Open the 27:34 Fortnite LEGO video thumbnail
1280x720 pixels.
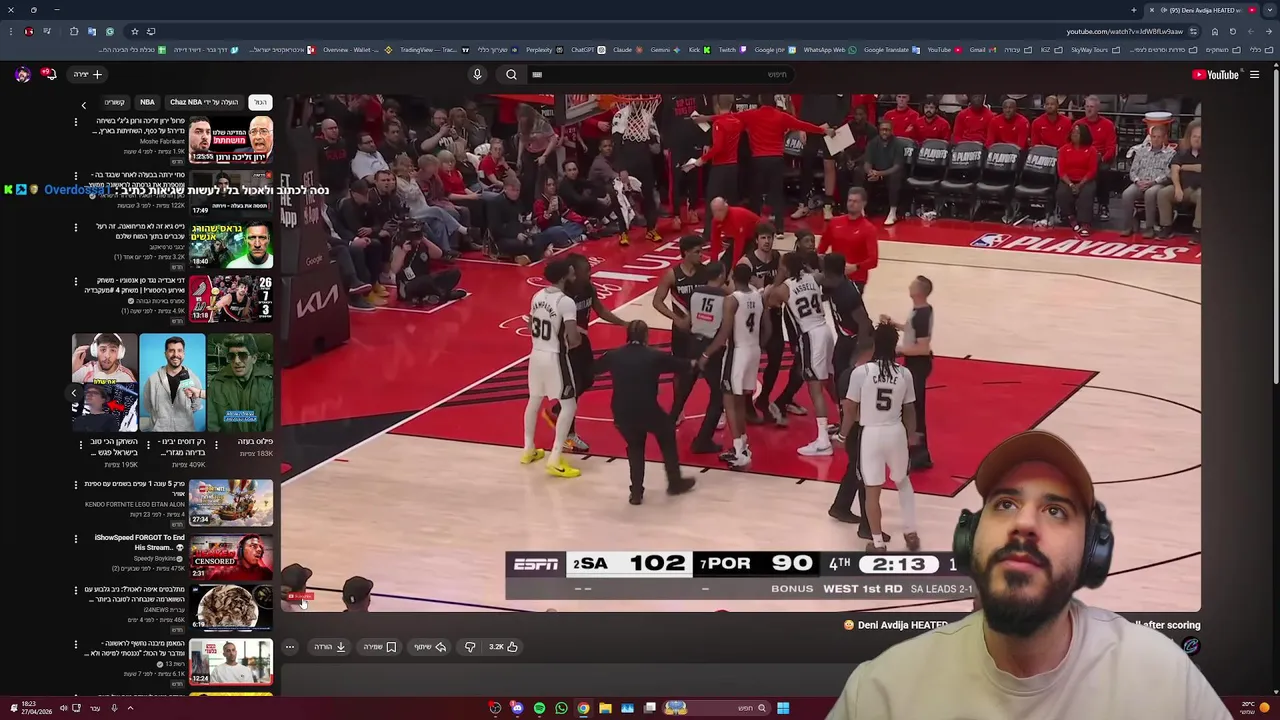pyautogui.click(x=231, y=503)
